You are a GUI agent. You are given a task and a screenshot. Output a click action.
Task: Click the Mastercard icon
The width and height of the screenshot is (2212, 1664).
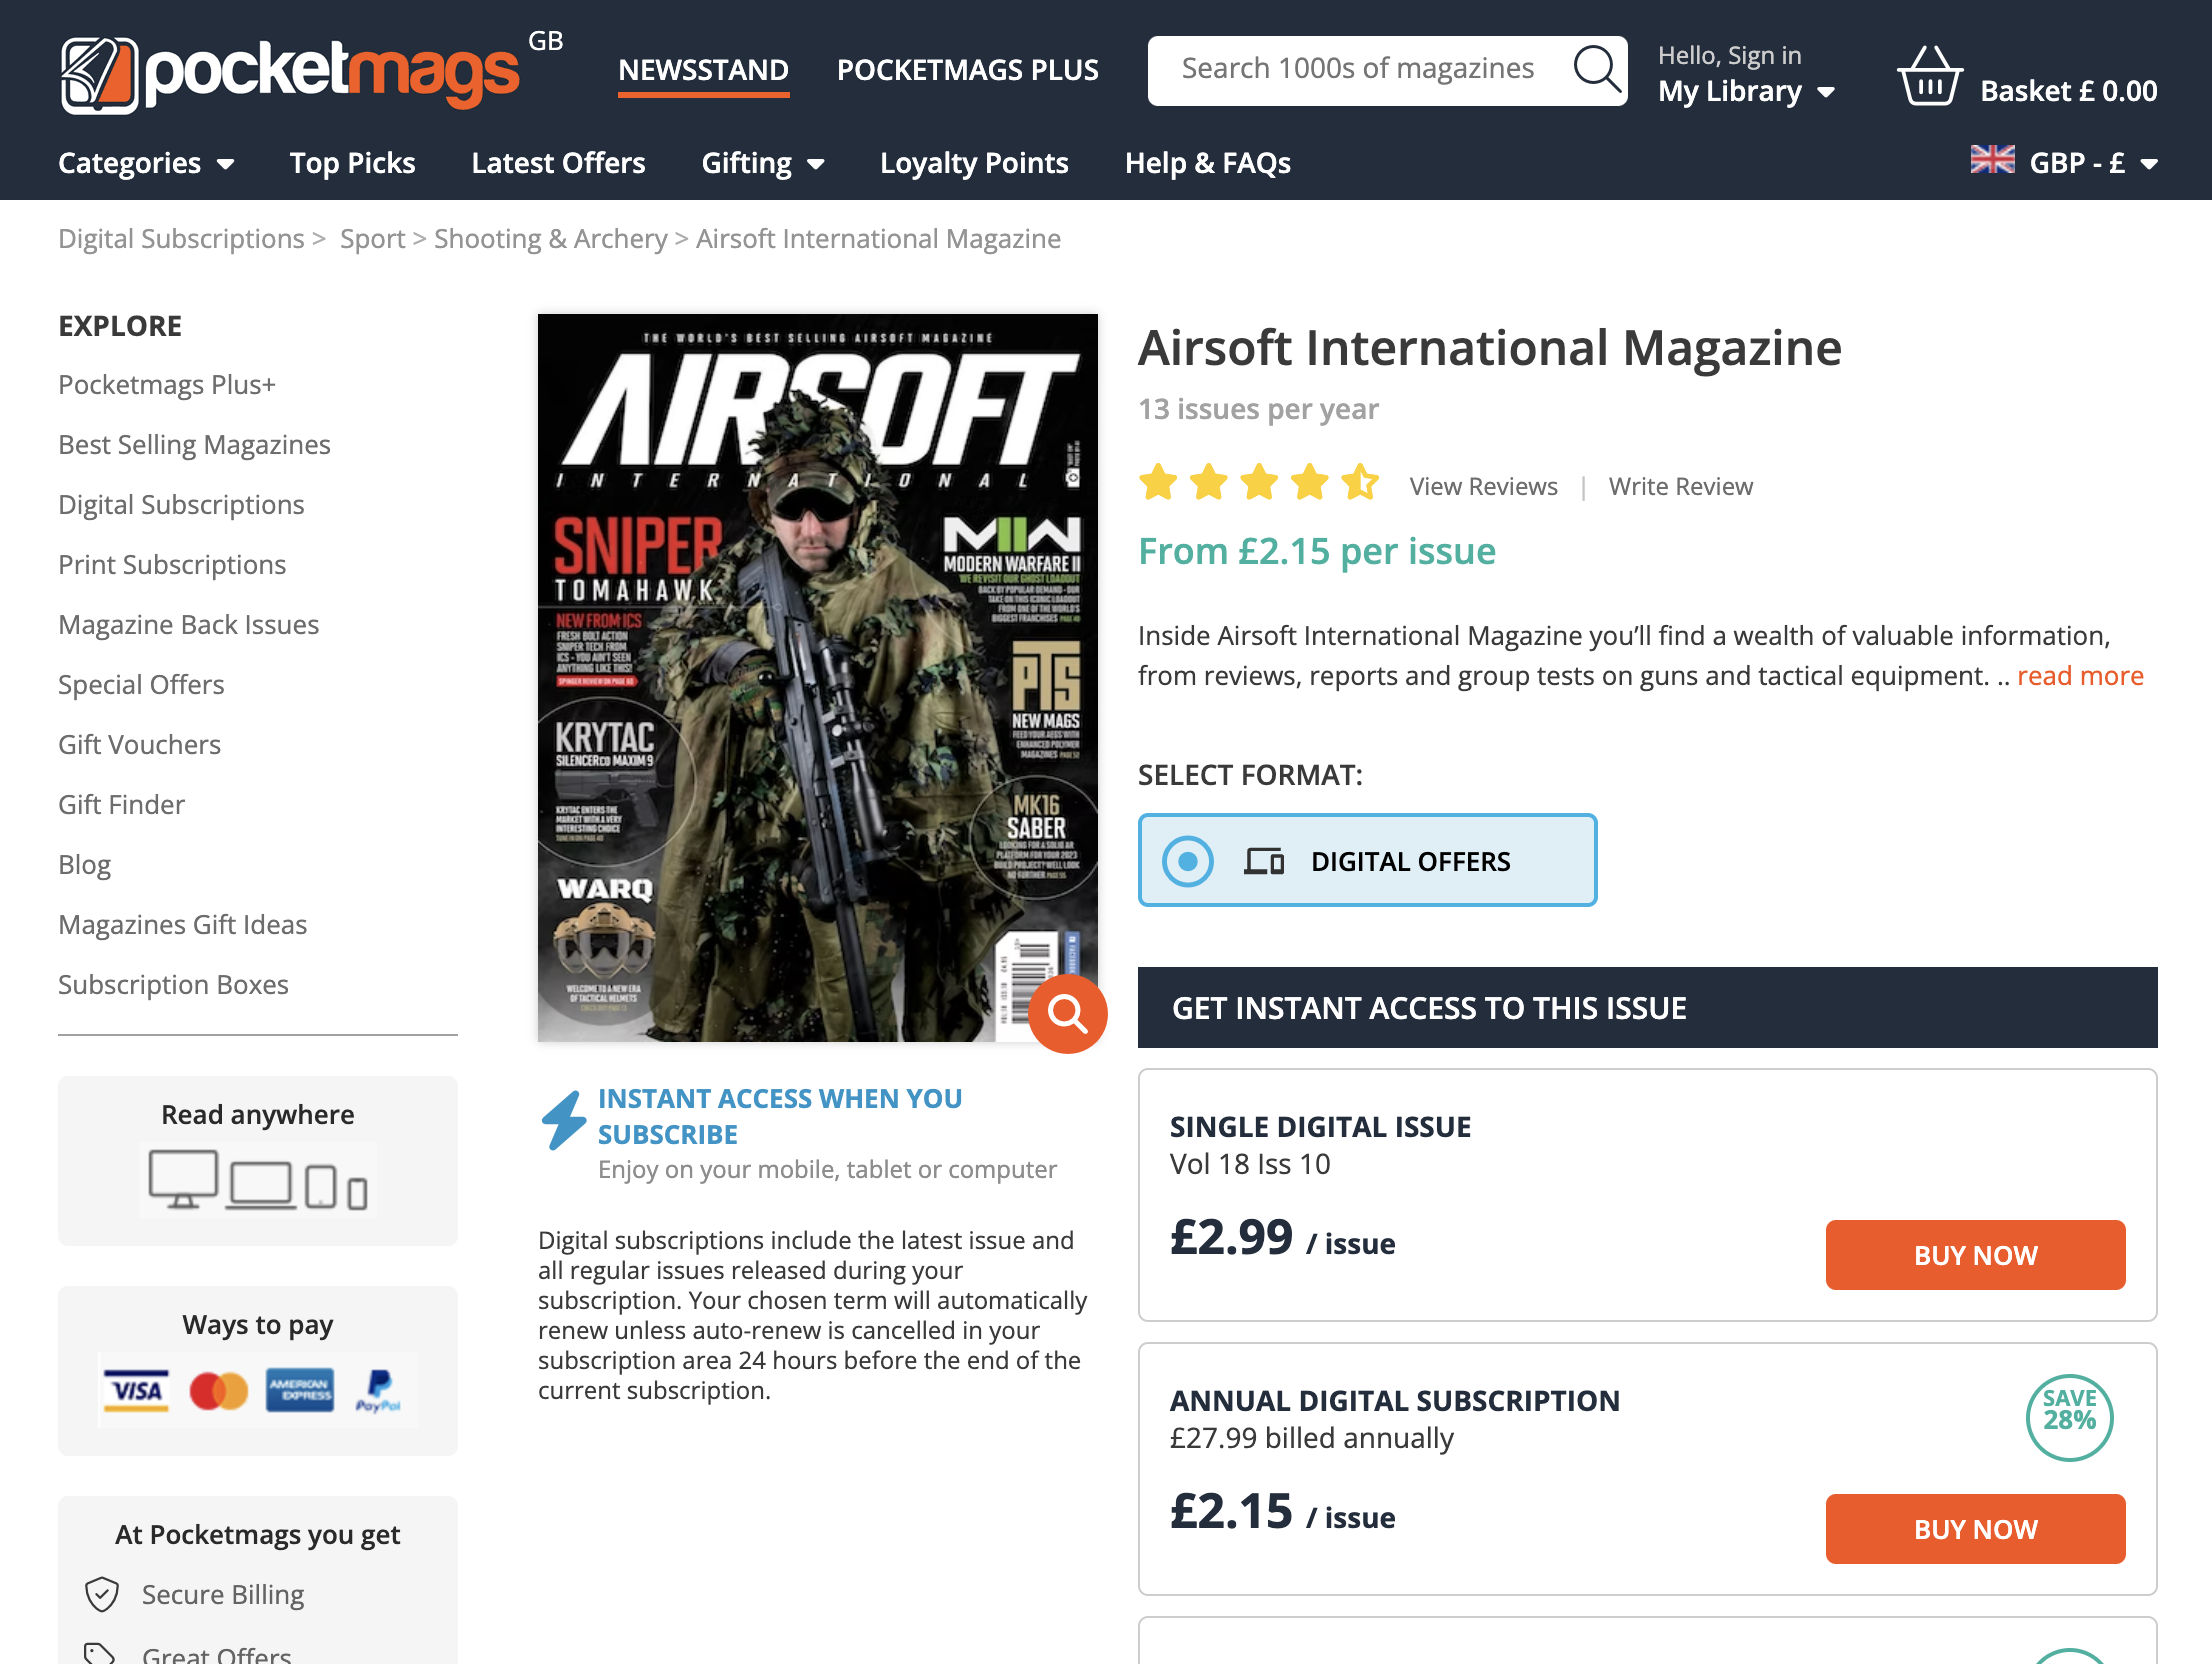[218, 1390]
